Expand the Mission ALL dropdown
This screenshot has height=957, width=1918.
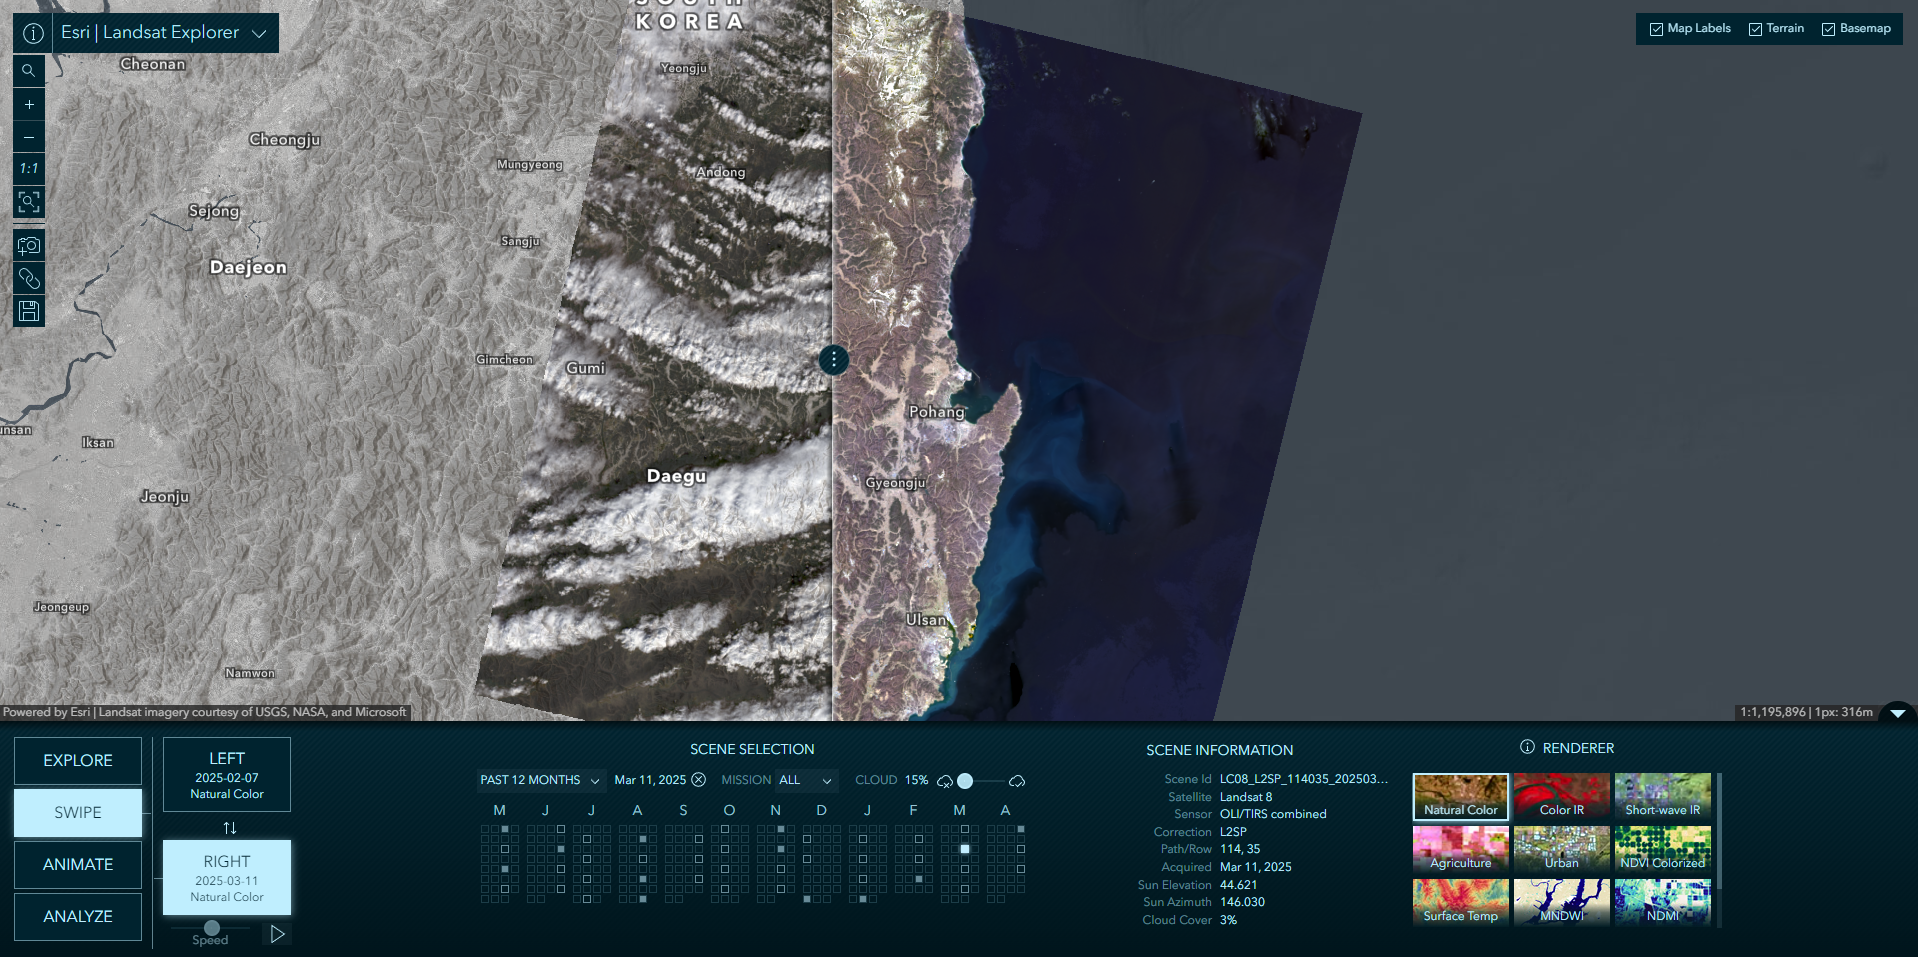click(x=805, y=780)
